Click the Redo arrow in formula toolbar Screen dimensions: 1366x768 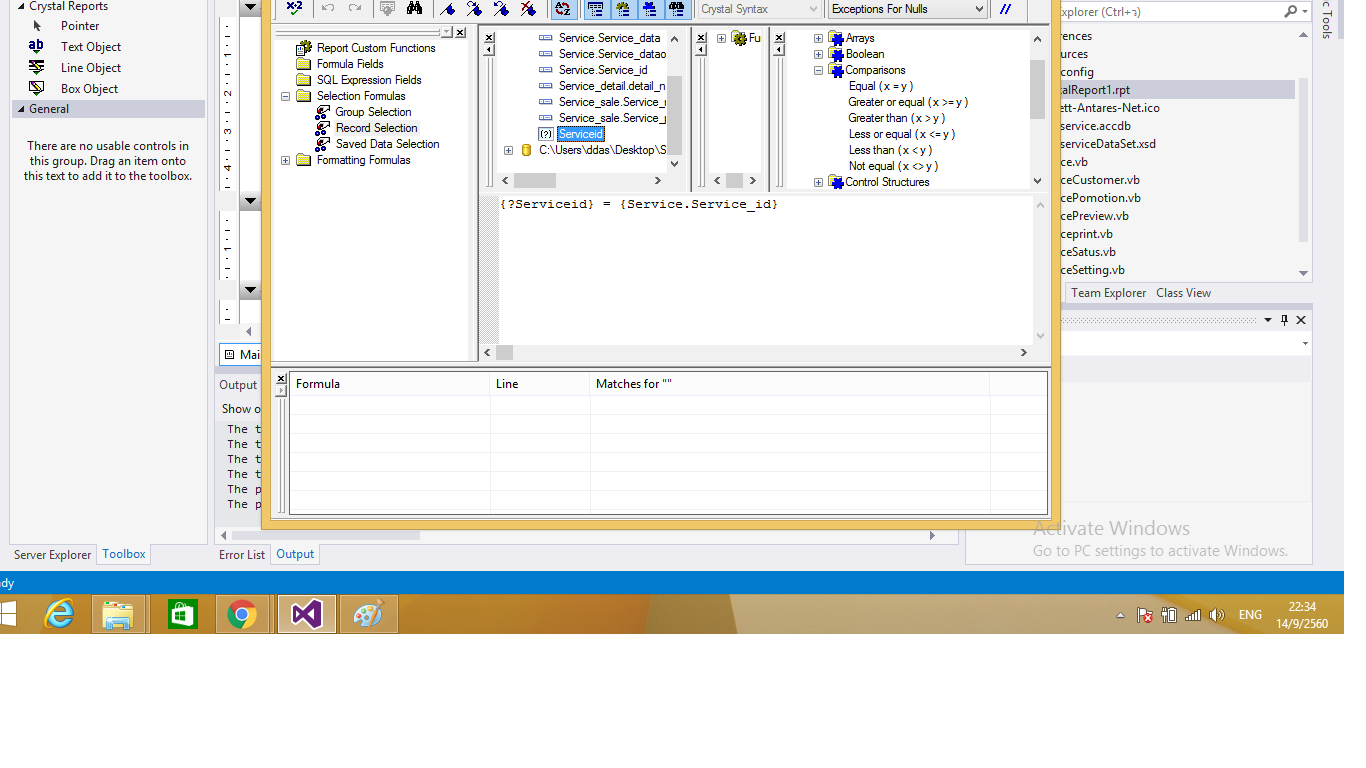coord(355,9)
